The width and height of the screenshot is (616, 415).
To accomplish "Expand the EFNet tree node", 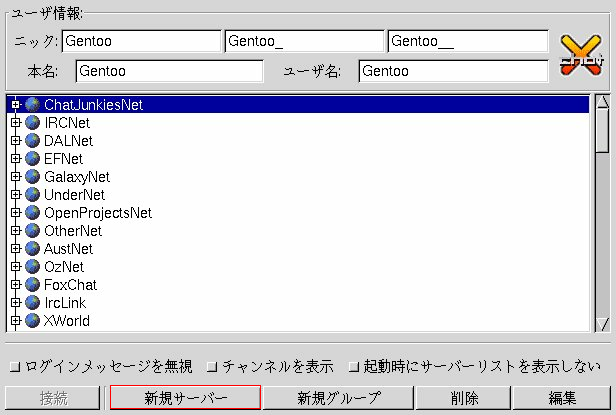I will pos(15,159).
